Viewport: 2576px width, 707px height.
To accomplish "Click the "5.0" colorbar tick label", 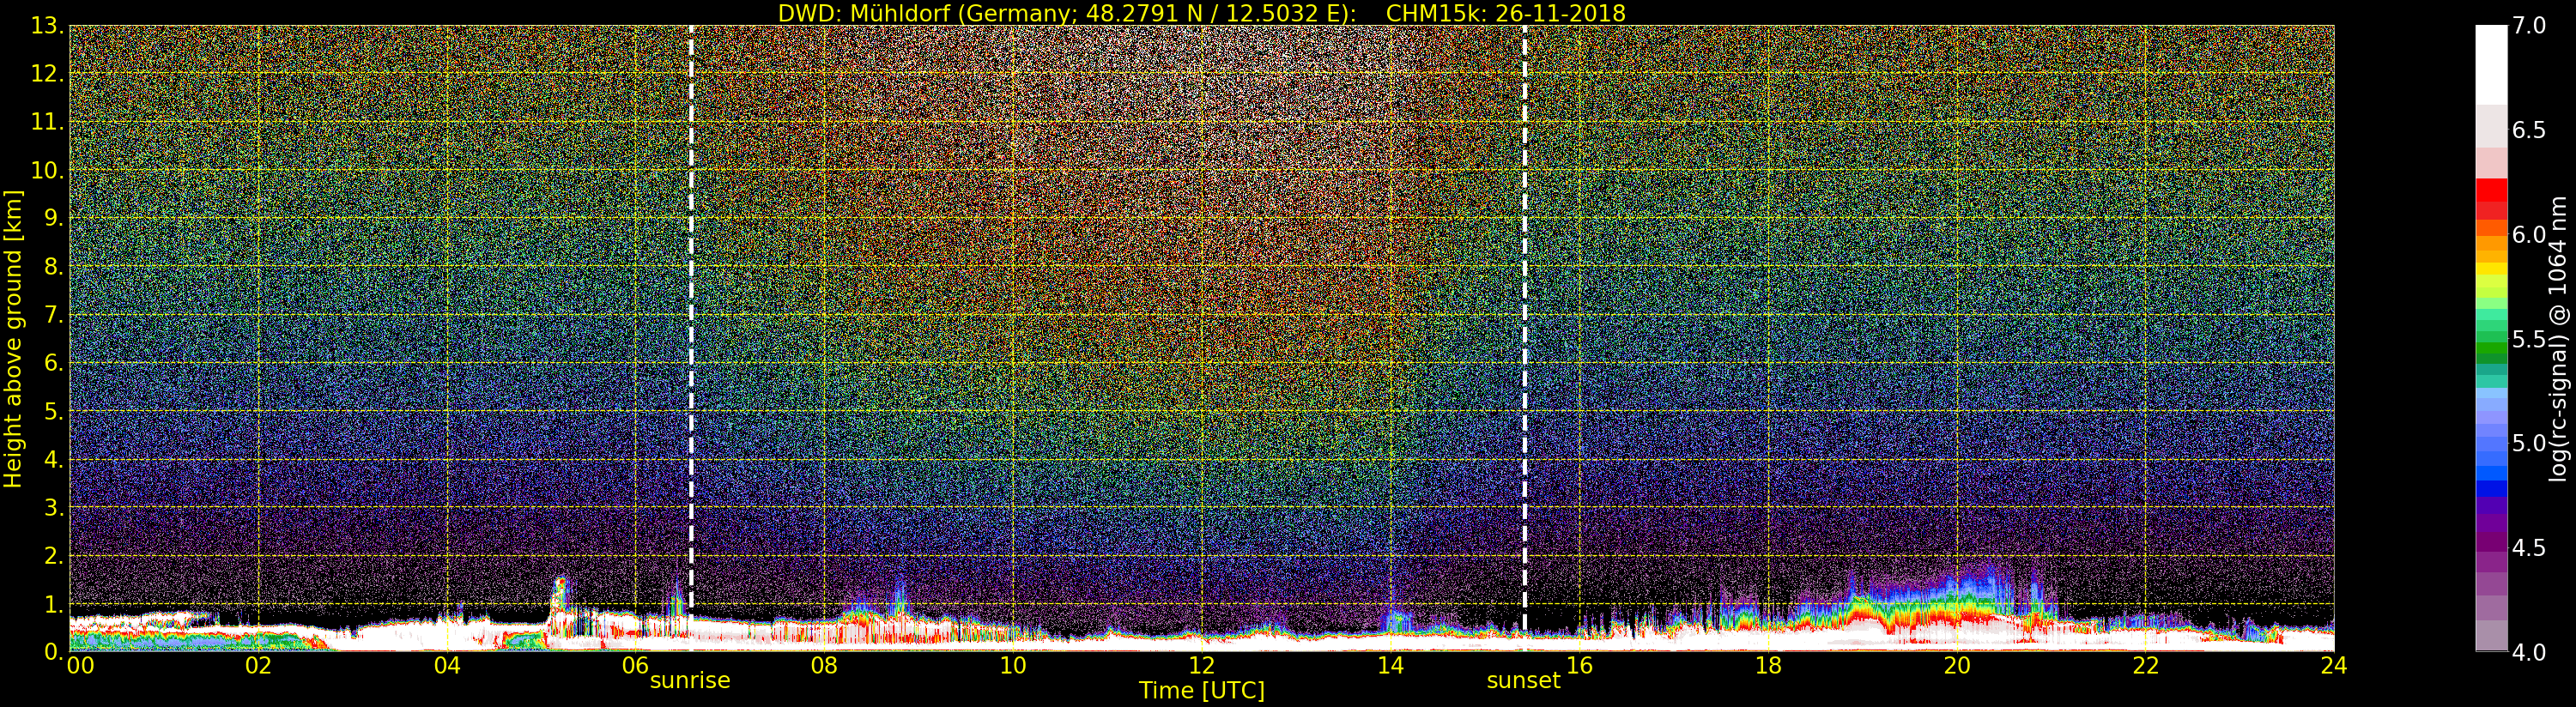I will [x=2529, y=443].
